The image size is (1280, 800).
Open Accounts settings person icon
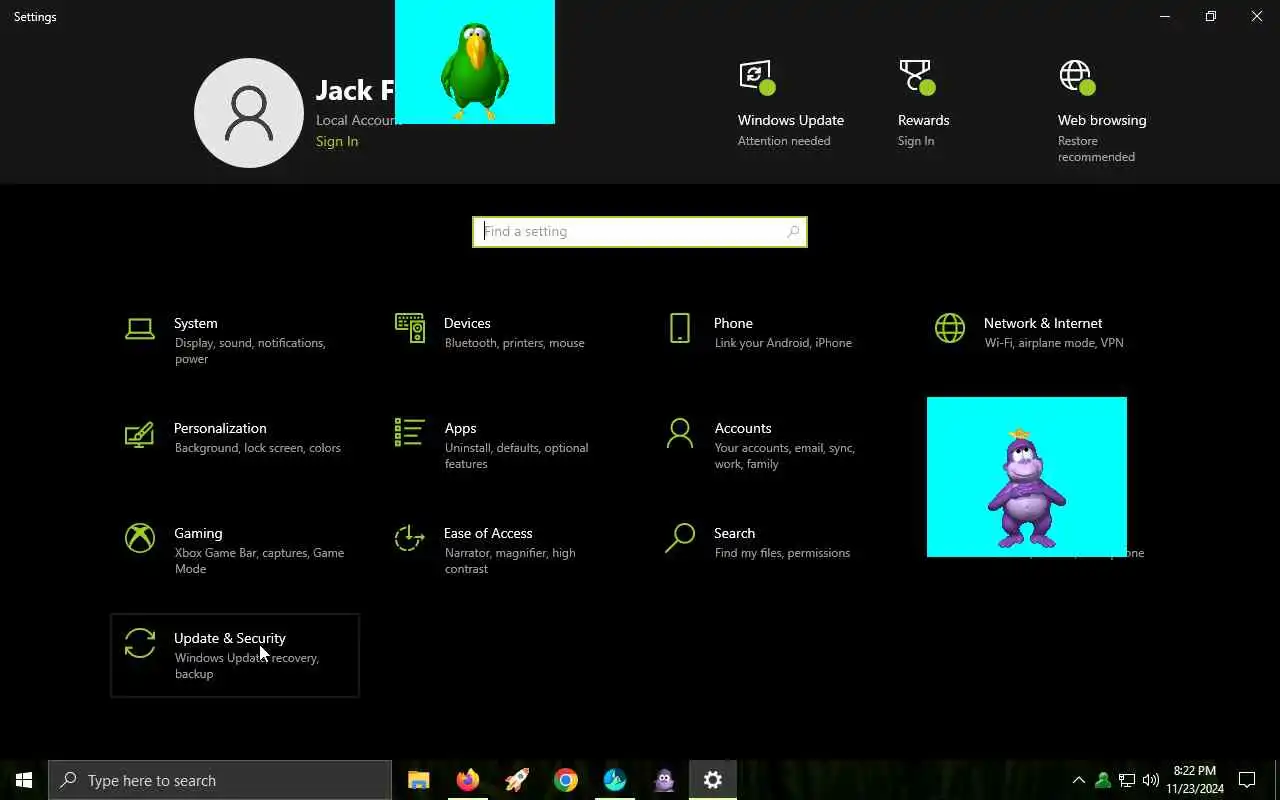(x=680, y=433)
